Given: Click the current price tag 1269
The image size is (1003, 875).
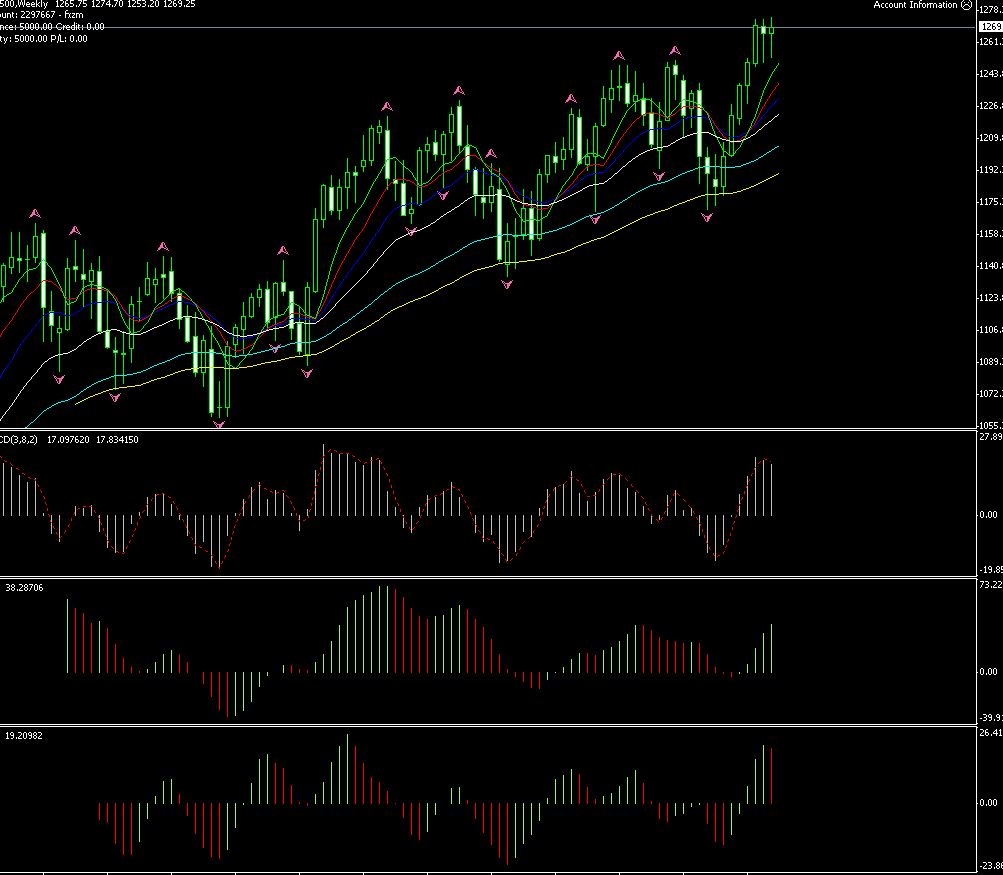Looking at the screenshot, I should click(989, 27).
